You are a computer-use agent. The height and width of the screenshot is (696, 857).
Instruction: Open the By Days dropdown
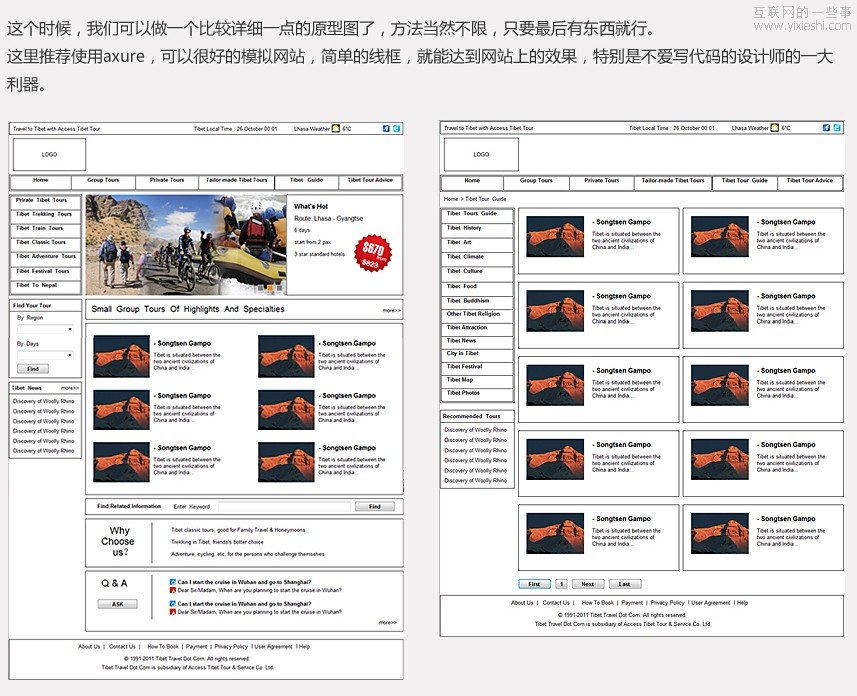coord(44,355)
